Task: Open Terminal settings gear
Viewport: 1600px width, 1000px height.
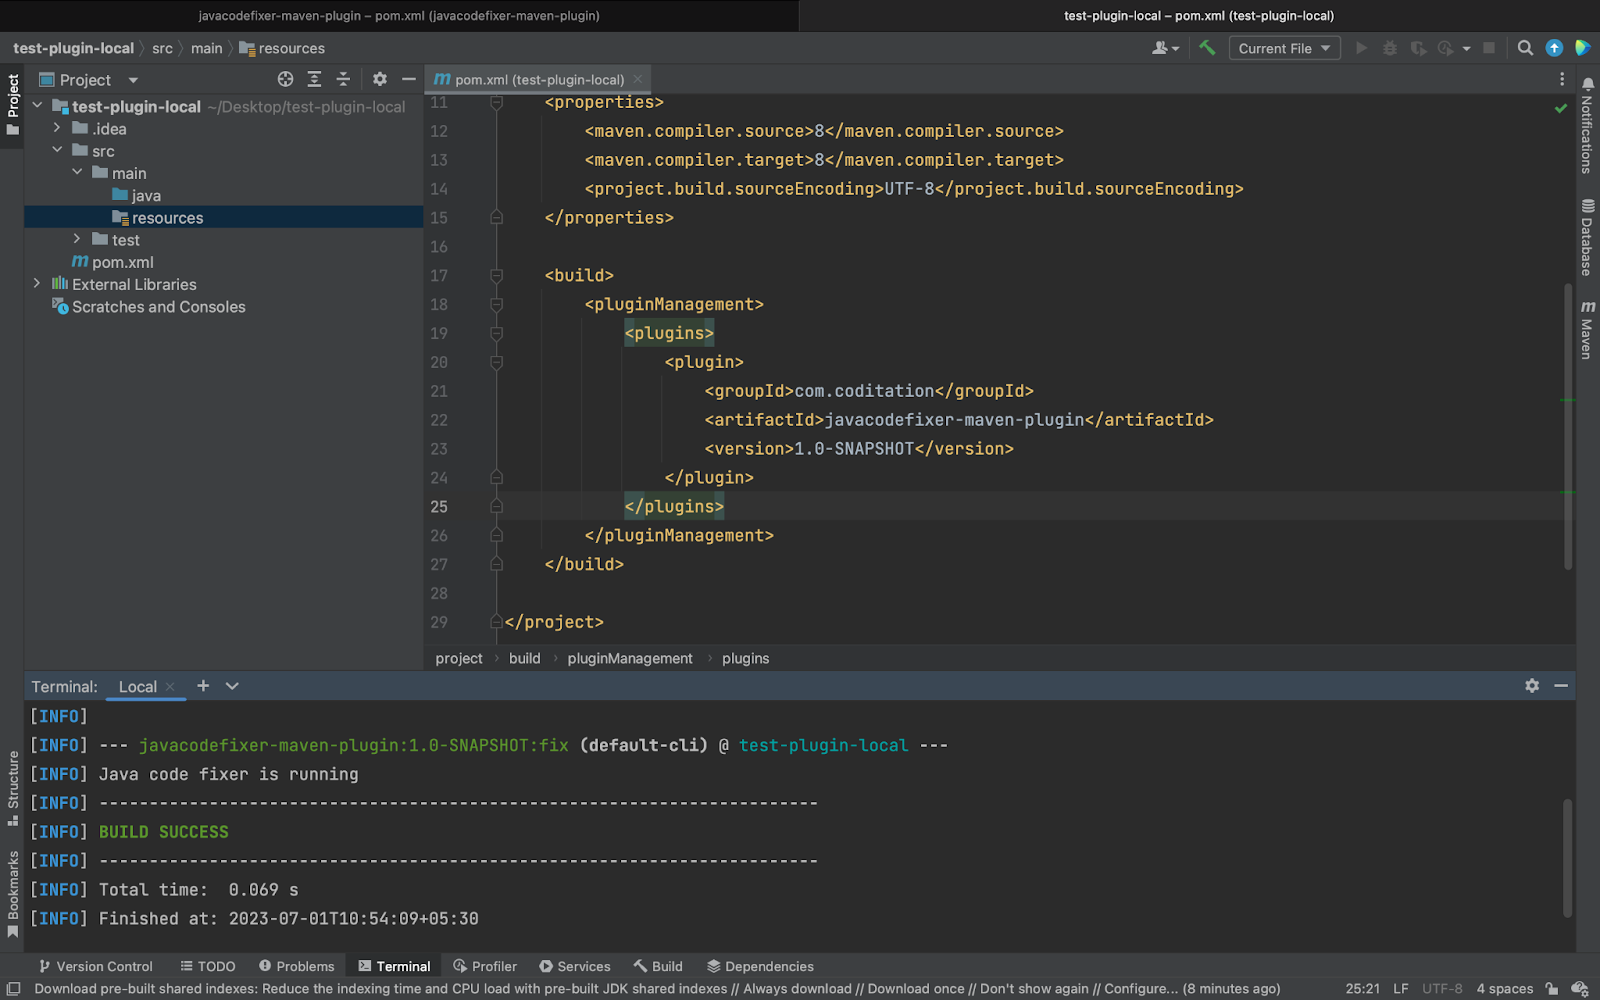Action: click(x=1532, y=685)
